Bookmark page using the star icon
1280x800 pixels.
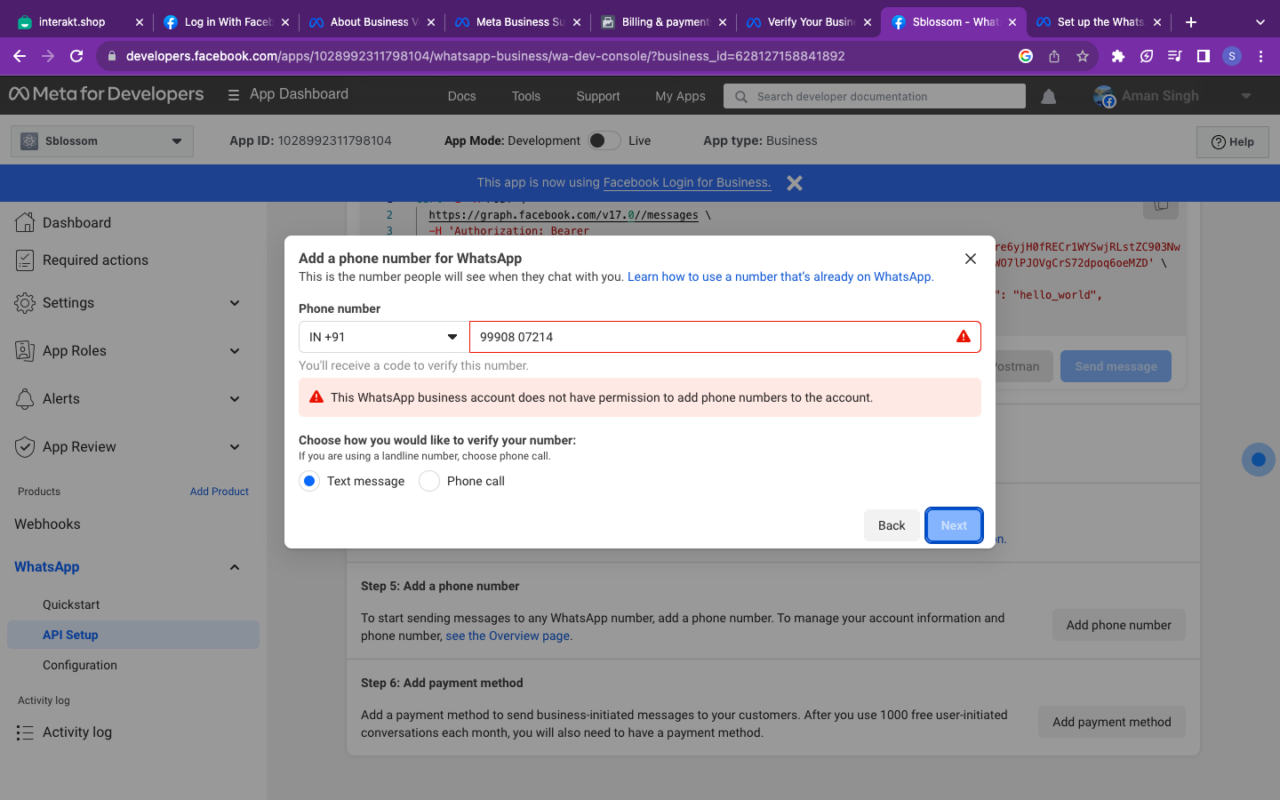point(1082,56)
